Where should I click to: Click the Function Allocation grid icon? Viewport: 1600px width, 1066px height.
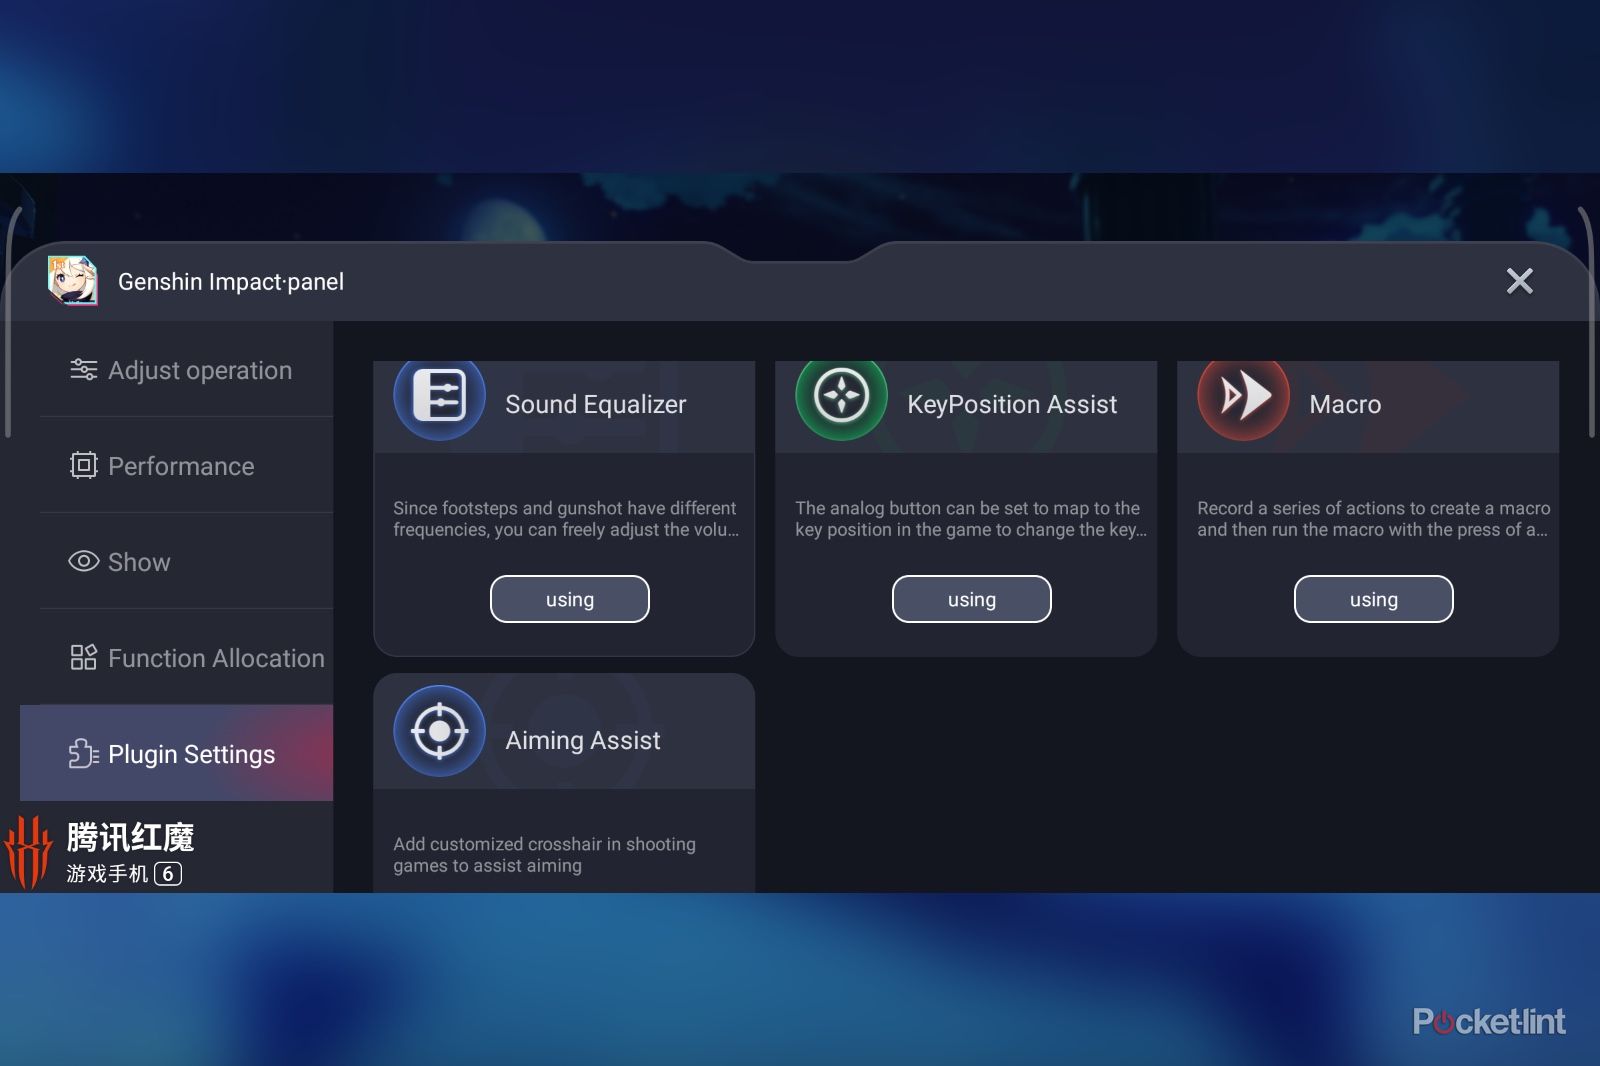pos(83,658)
